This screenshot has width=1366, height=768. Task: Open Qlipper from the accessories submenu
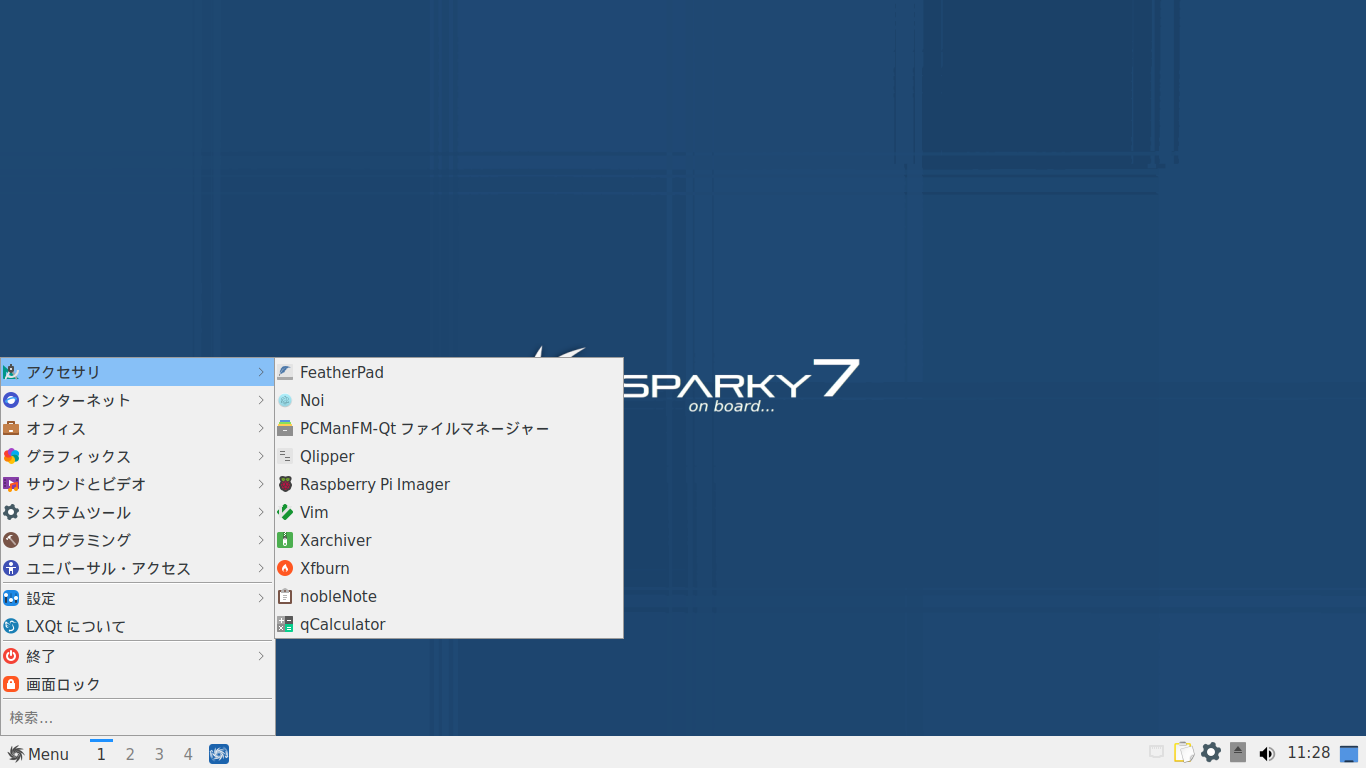tap(449, 456)
